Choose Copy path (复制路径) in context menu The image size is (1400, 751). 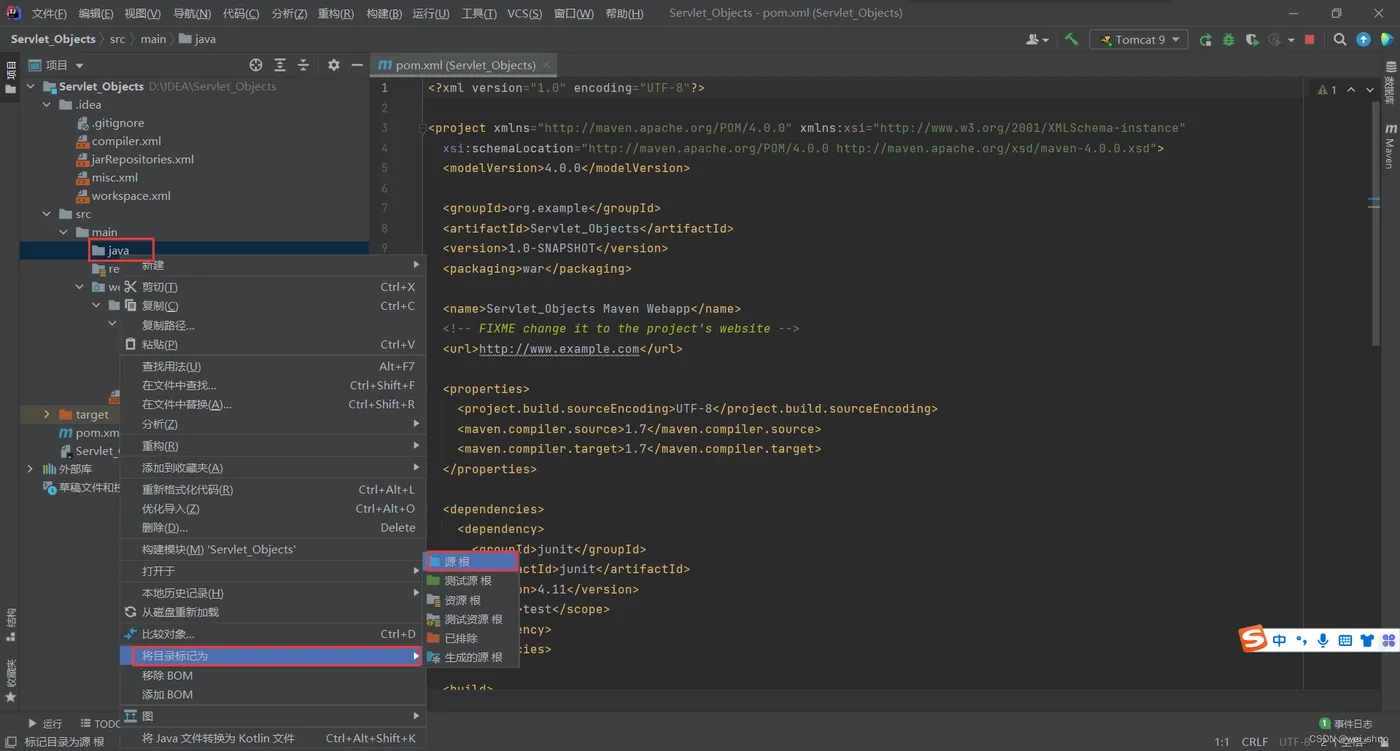(272, 325)
